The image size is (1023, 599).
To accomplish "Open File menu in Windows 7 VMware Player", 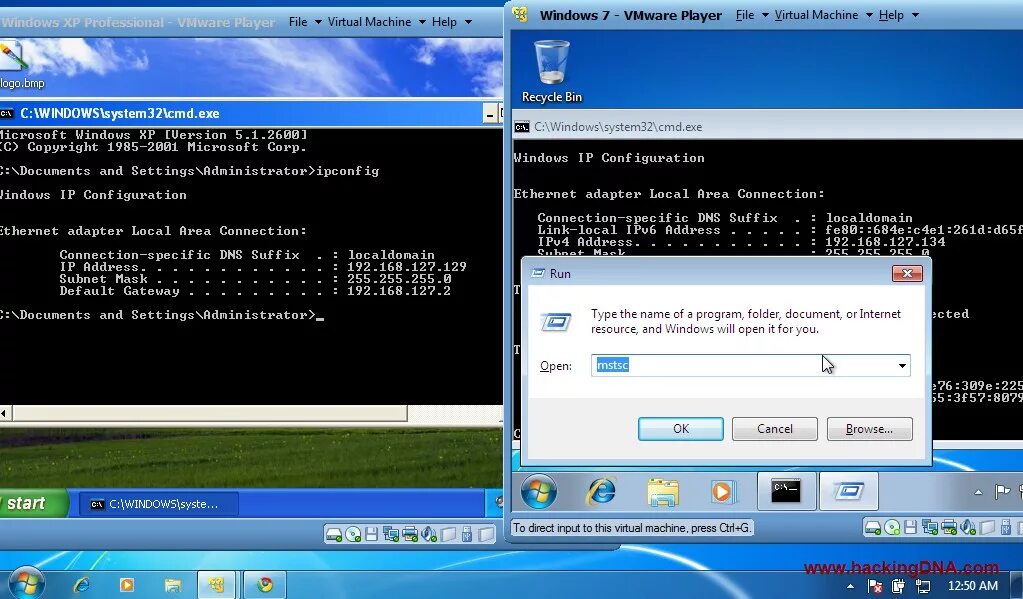I will (x=745, y=15).
